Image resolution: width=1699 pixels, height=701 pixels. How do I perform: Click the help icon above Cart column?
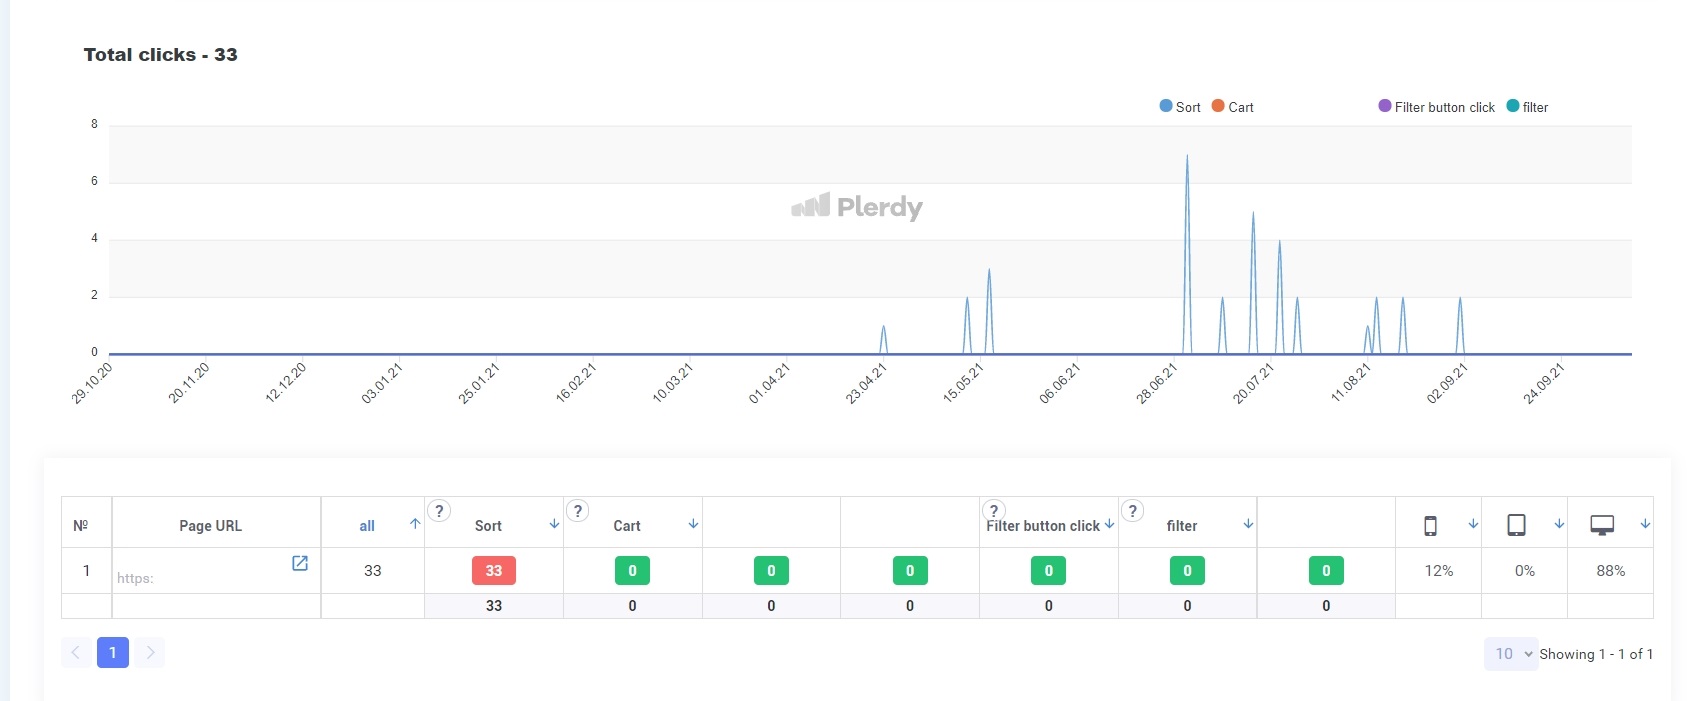[577, 511]
